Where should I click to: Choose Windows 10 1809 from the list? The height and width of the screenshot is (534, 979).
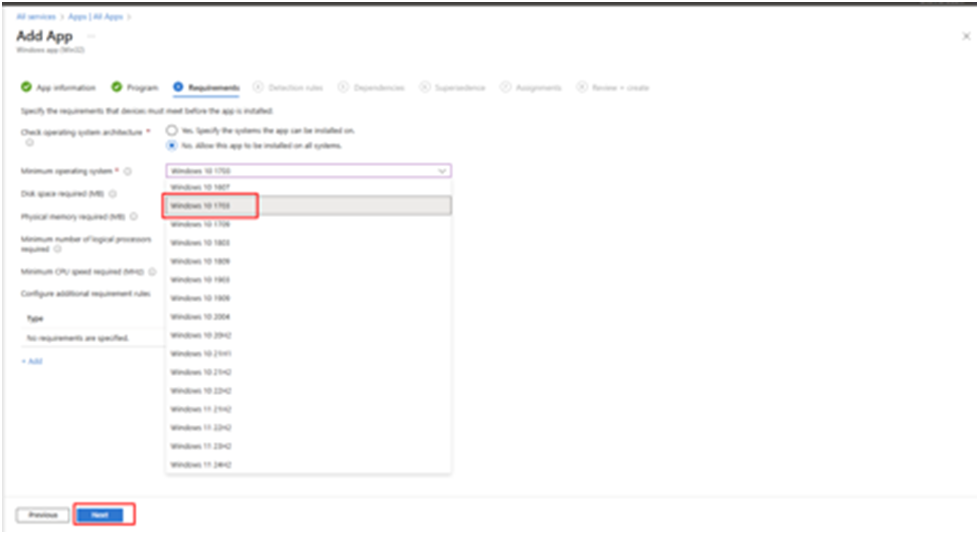pyautogui.click(x=308, y=261)
